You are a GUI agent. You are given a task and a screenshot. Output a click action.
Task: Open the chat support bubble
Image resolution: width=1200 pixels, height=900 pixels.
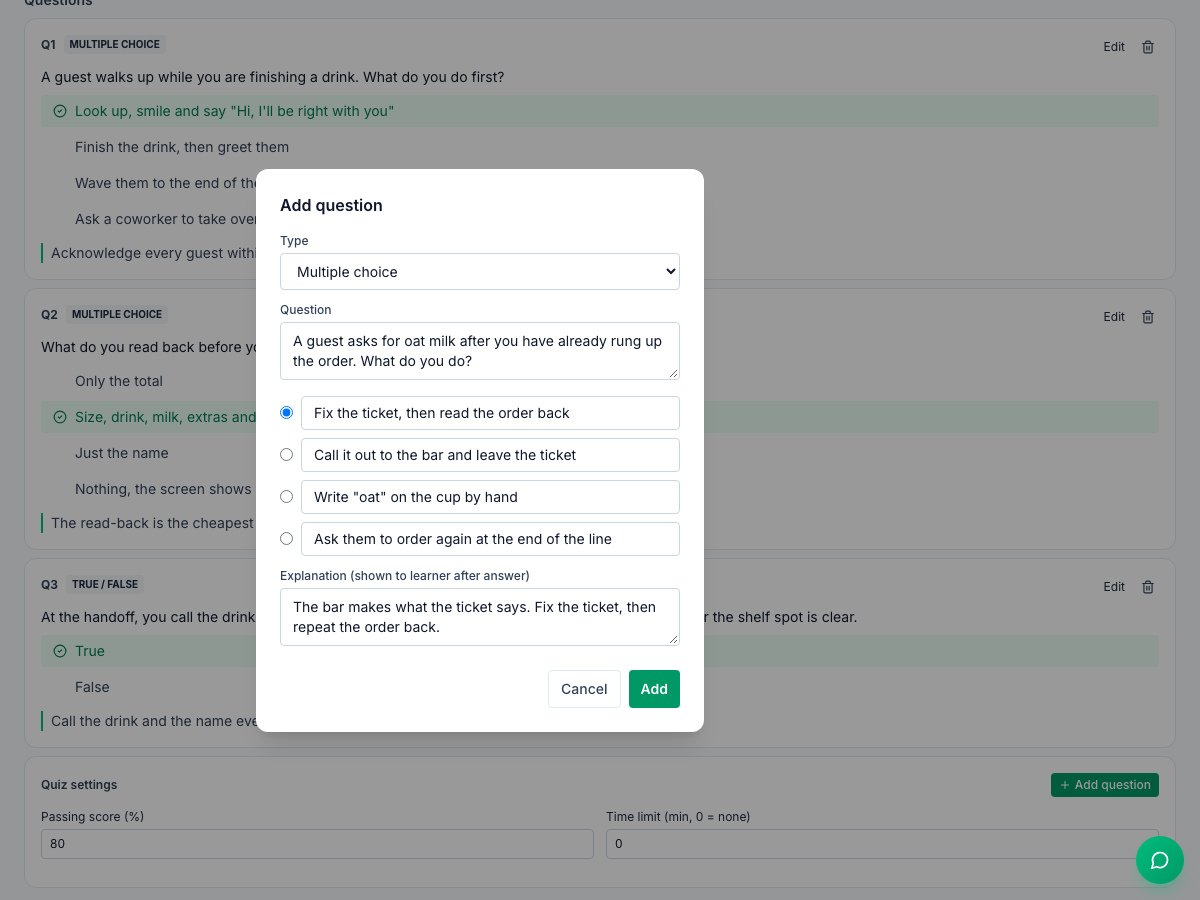pos(1160,860)
